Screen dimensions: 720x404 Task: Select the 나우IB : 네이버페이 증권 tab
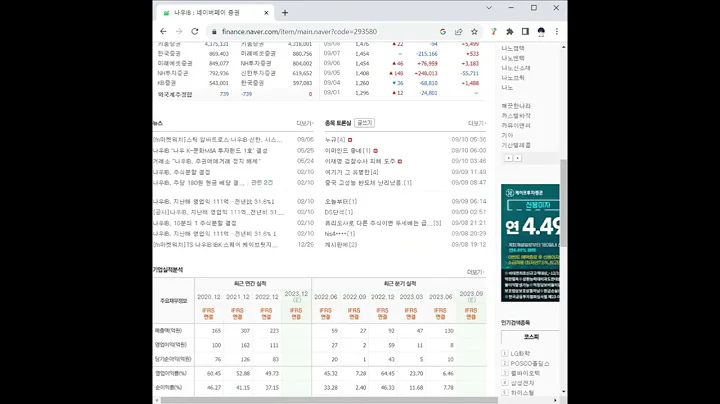[x=215, y=13]
